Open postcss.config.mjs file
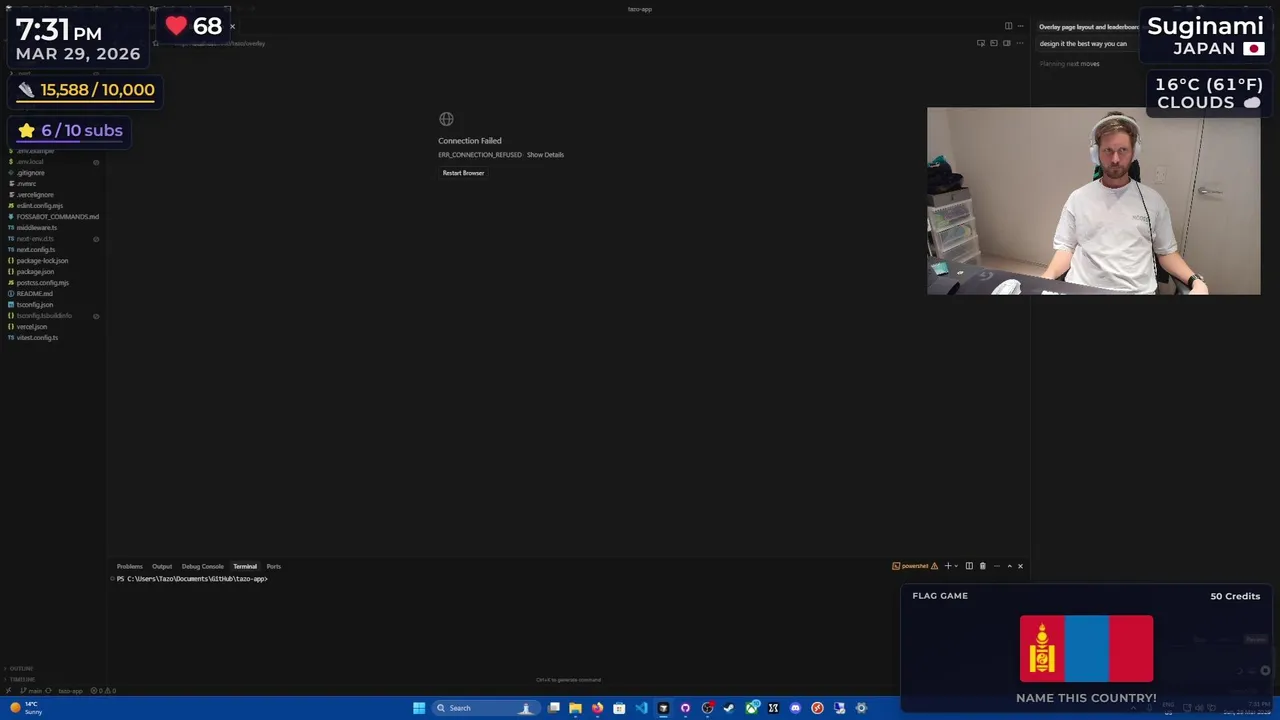 [x=42, y=283]
